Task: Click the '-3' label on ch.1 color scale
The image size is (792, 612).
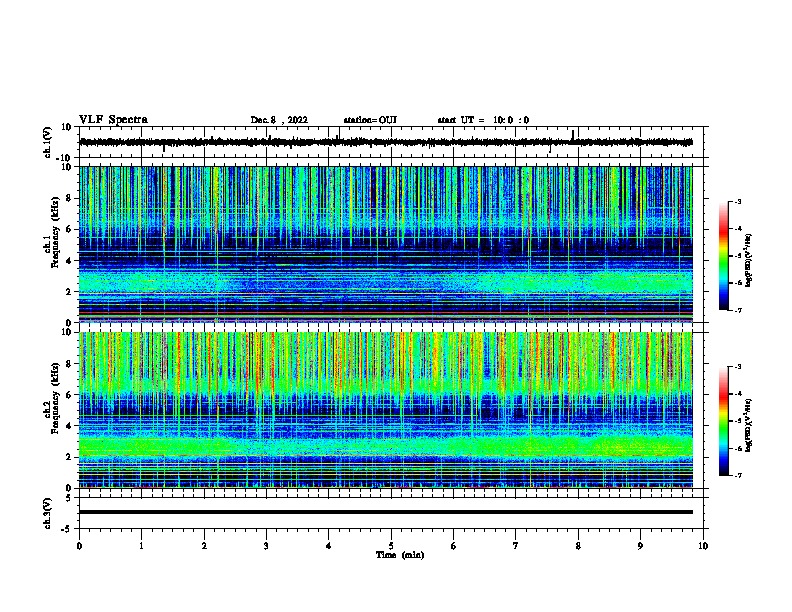Action: pos(738,202)
